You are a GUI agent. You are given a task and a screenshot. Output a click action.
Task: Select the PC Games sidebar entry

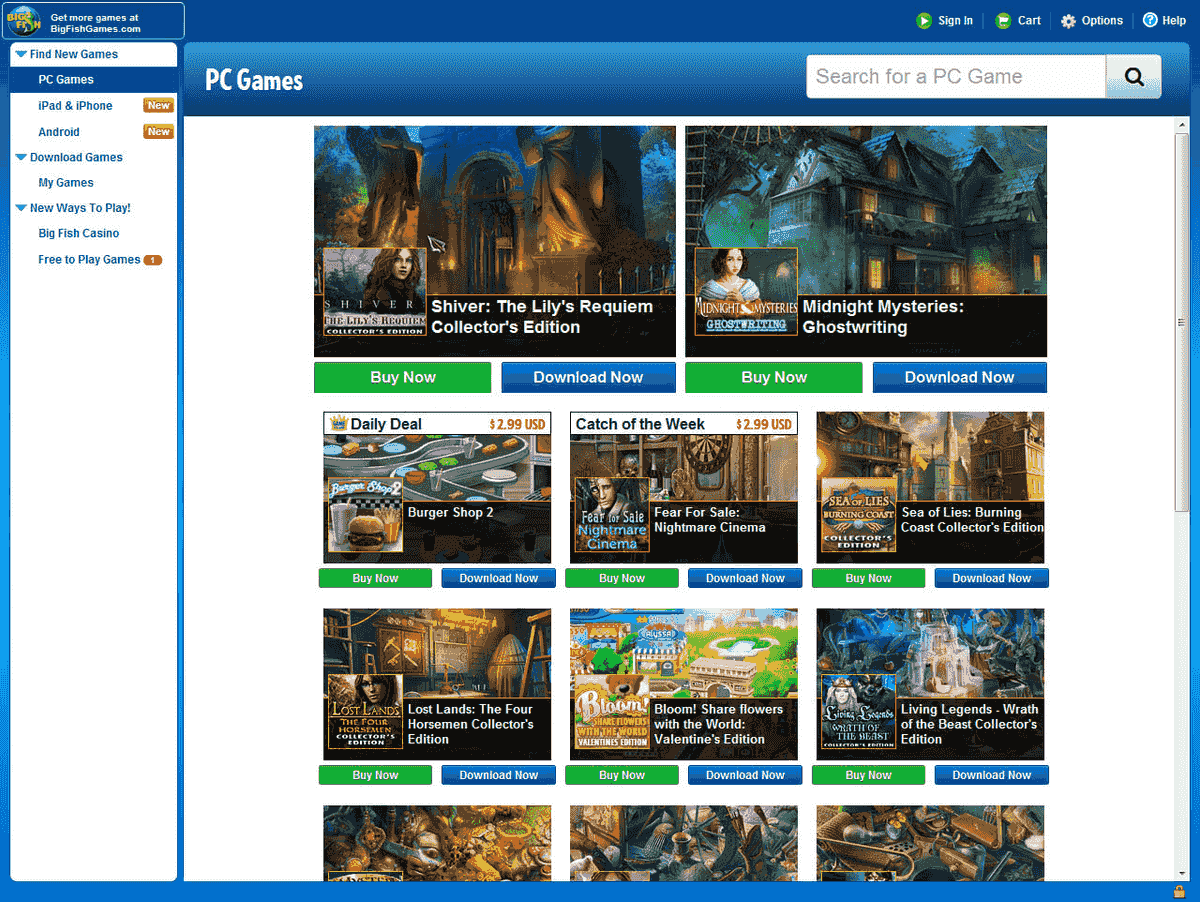66,79
